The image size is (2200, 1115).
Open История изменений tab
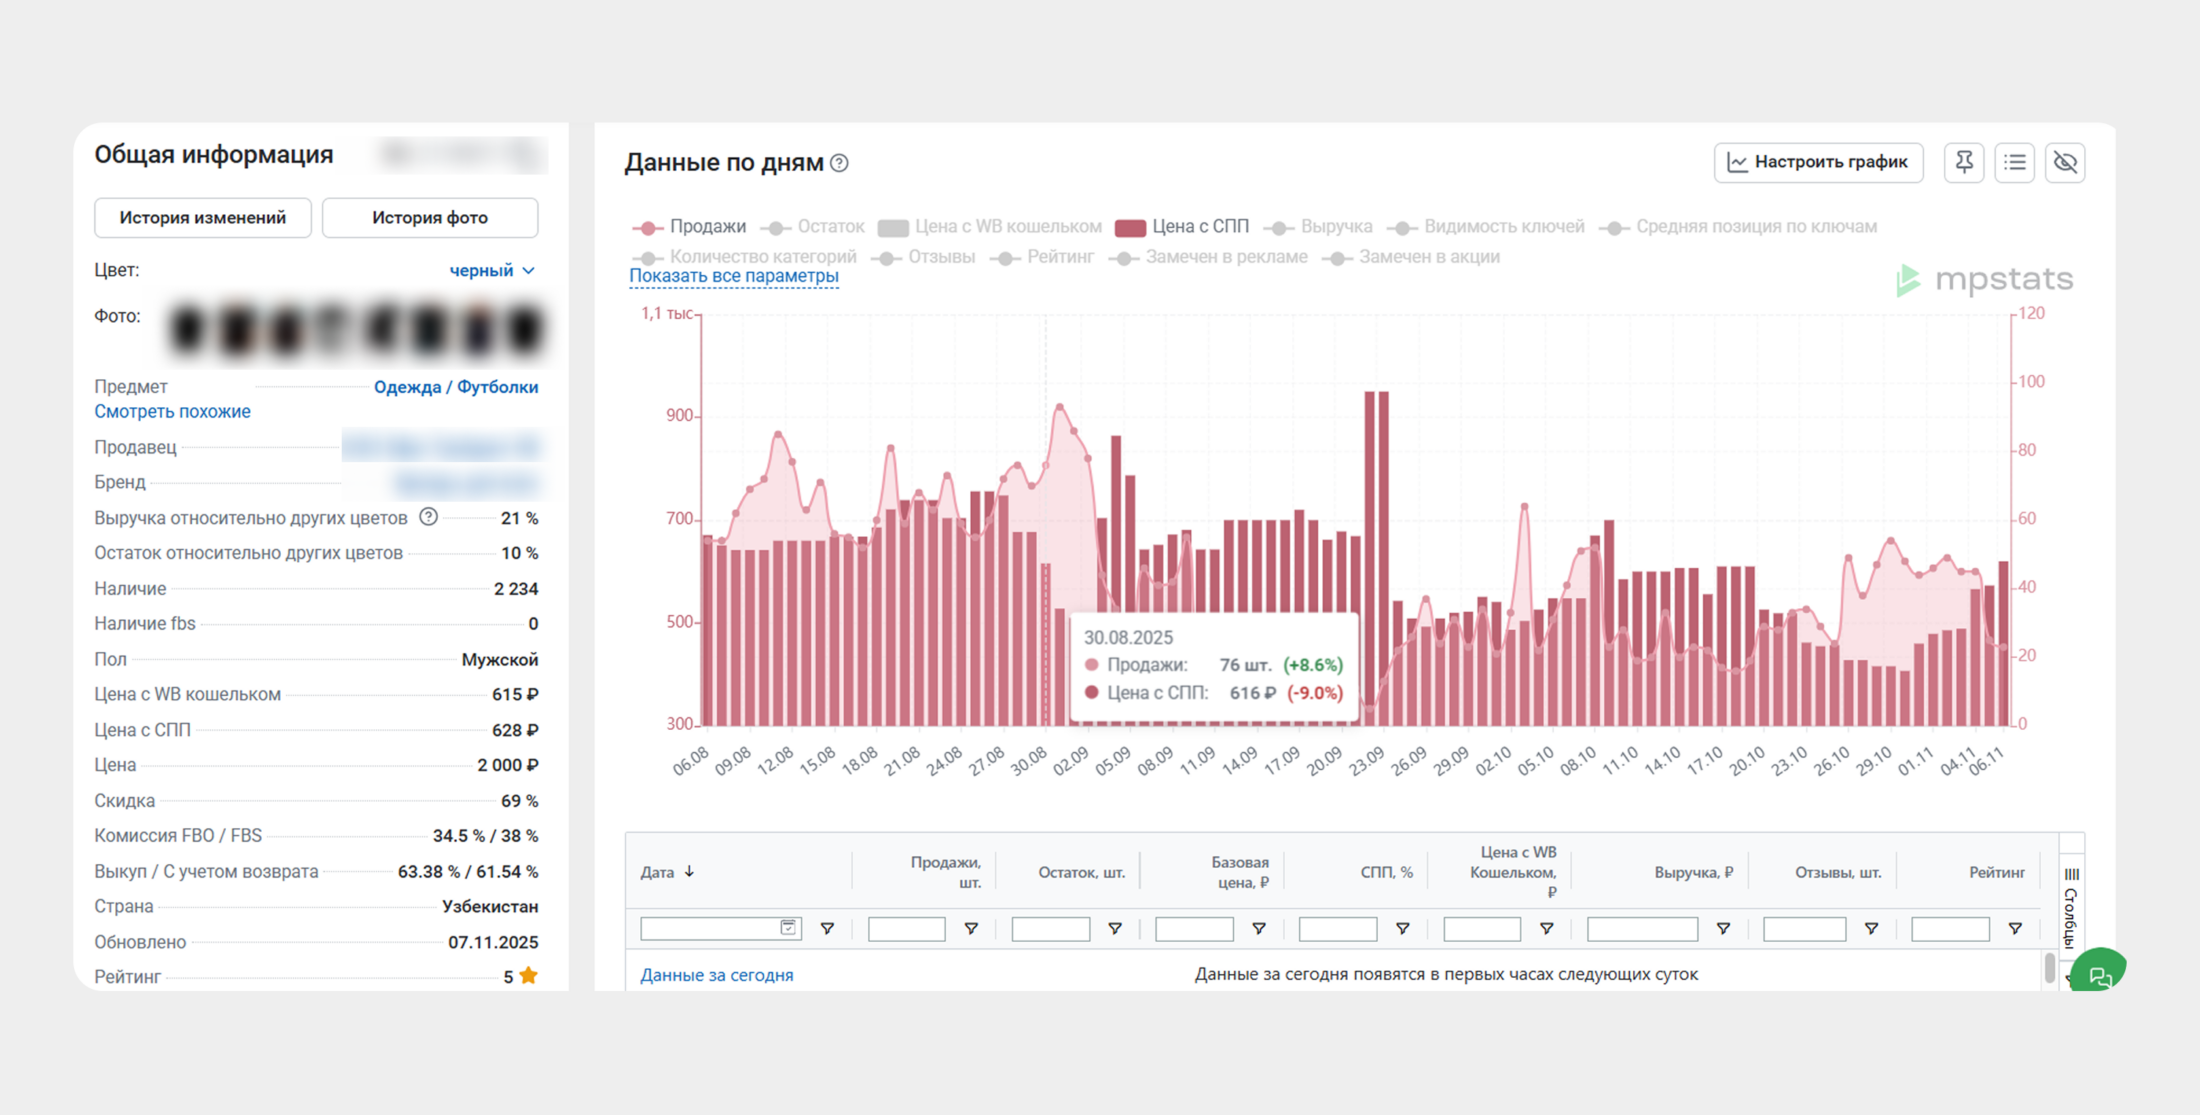(x=202, y=218)
